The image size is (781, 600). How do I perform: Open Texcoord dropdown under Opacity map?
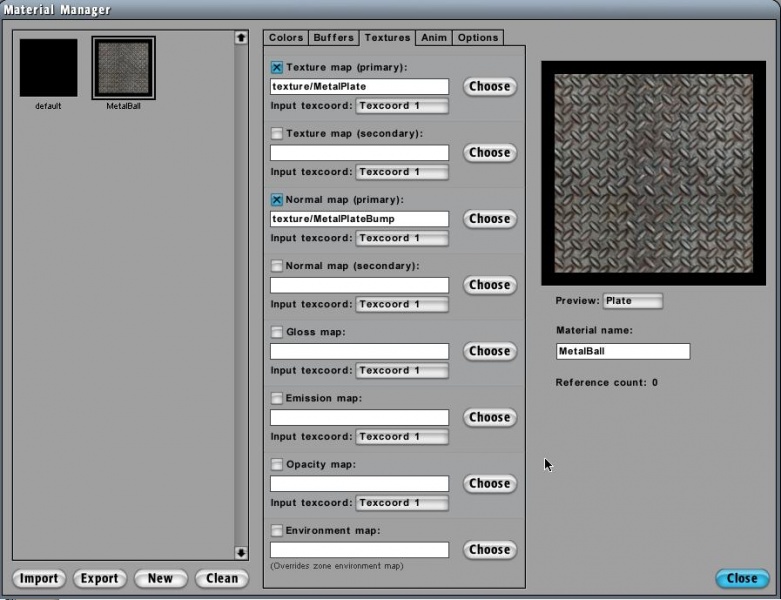point(402,503)
